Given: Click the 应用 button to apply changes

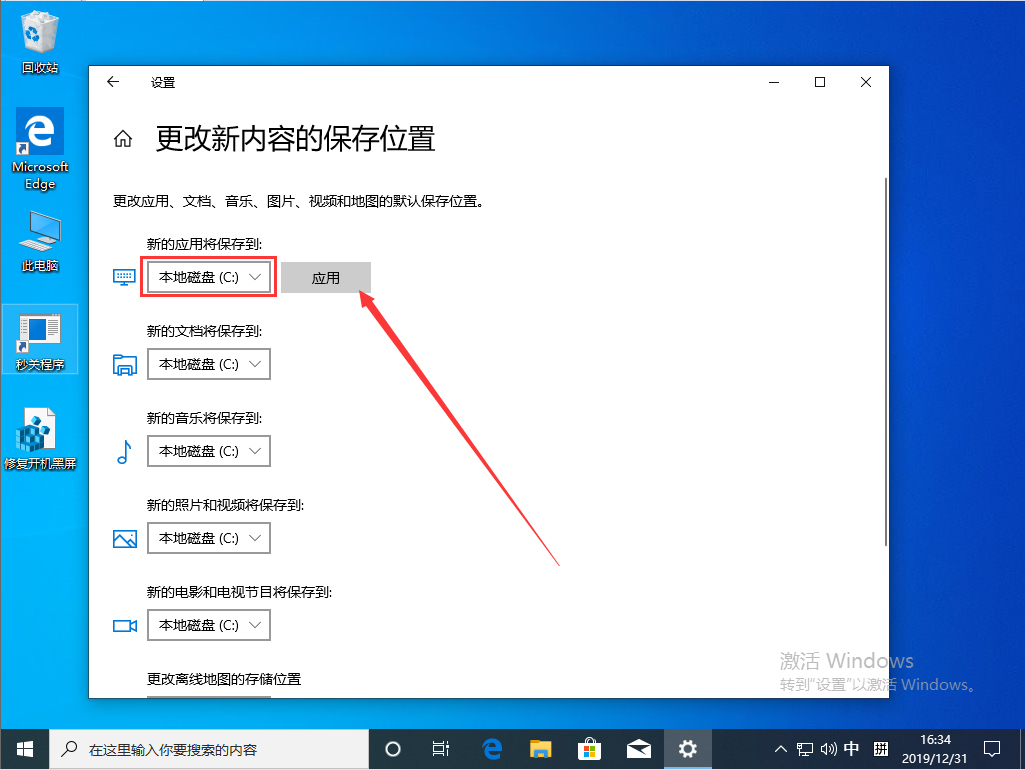Looking at the screenshot, I should [326, 277].
